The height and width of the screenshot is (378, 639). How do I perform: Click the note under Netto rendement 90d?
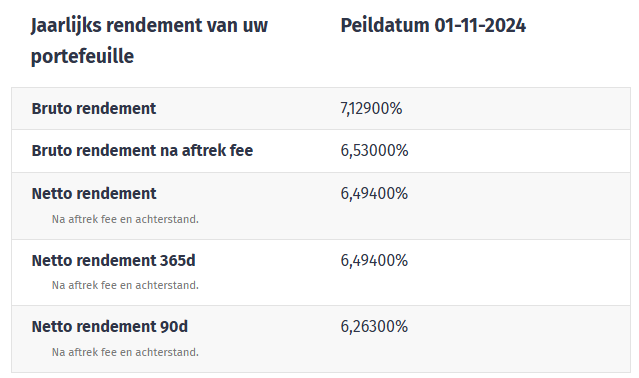click(x=125, y=352)
